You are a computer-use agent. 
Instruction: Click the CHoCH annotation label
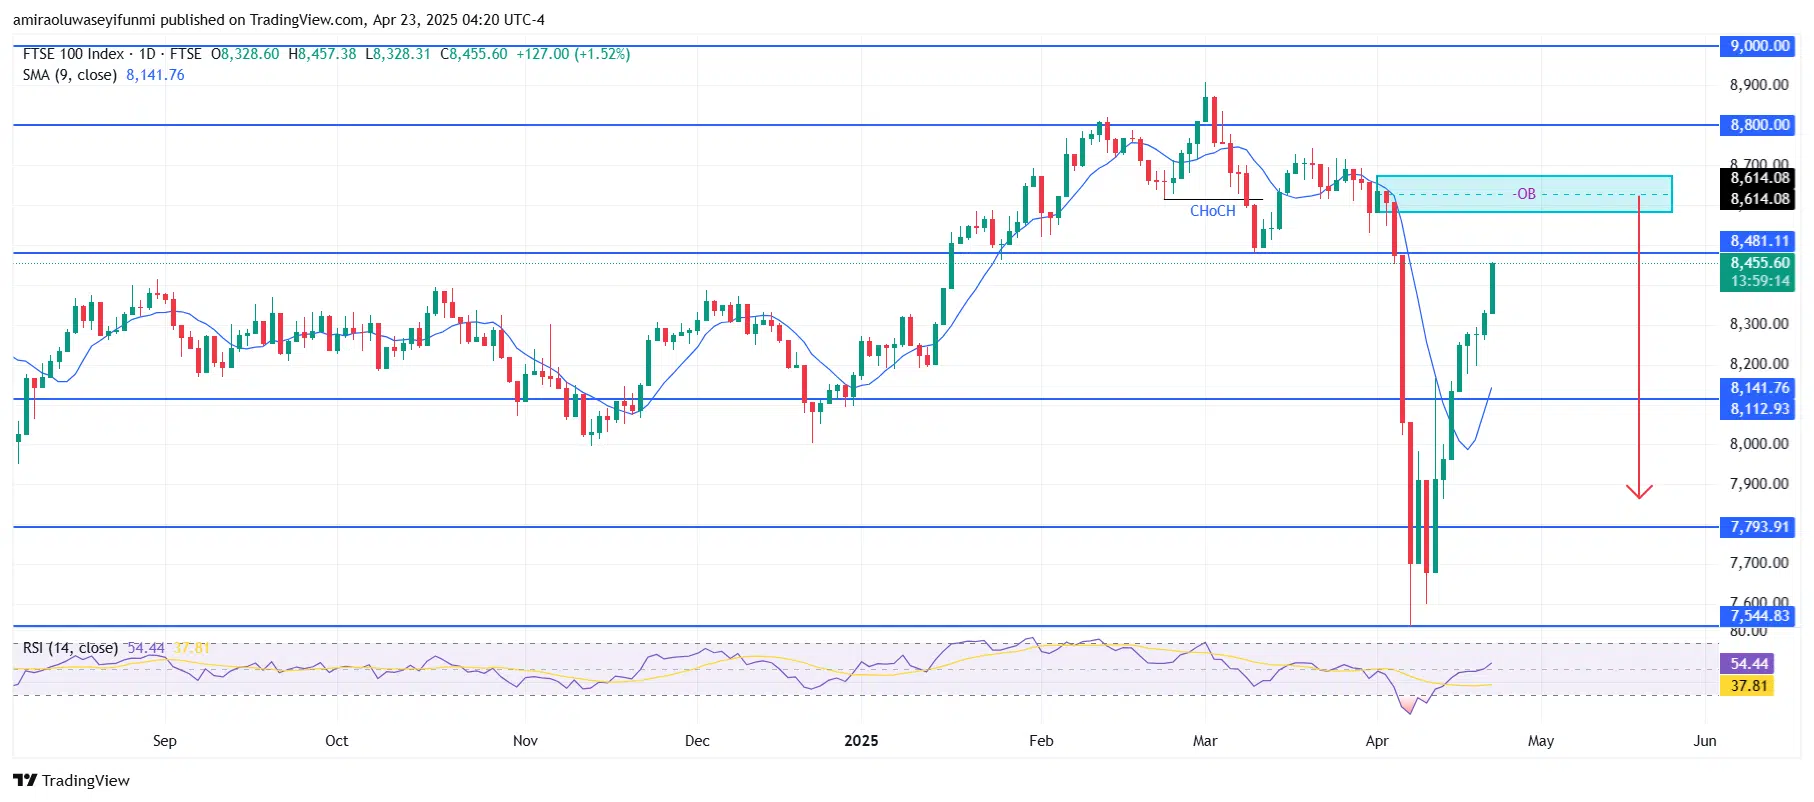click(1213, 211)
